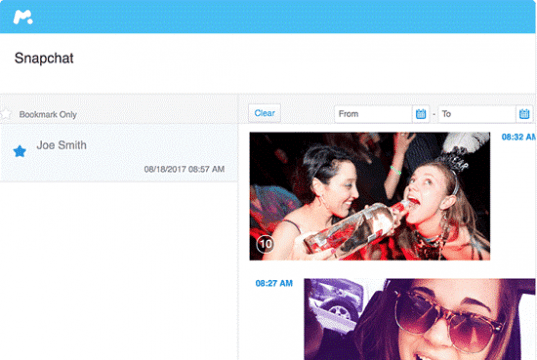Click the Clear button

click(x=264, y=113)
